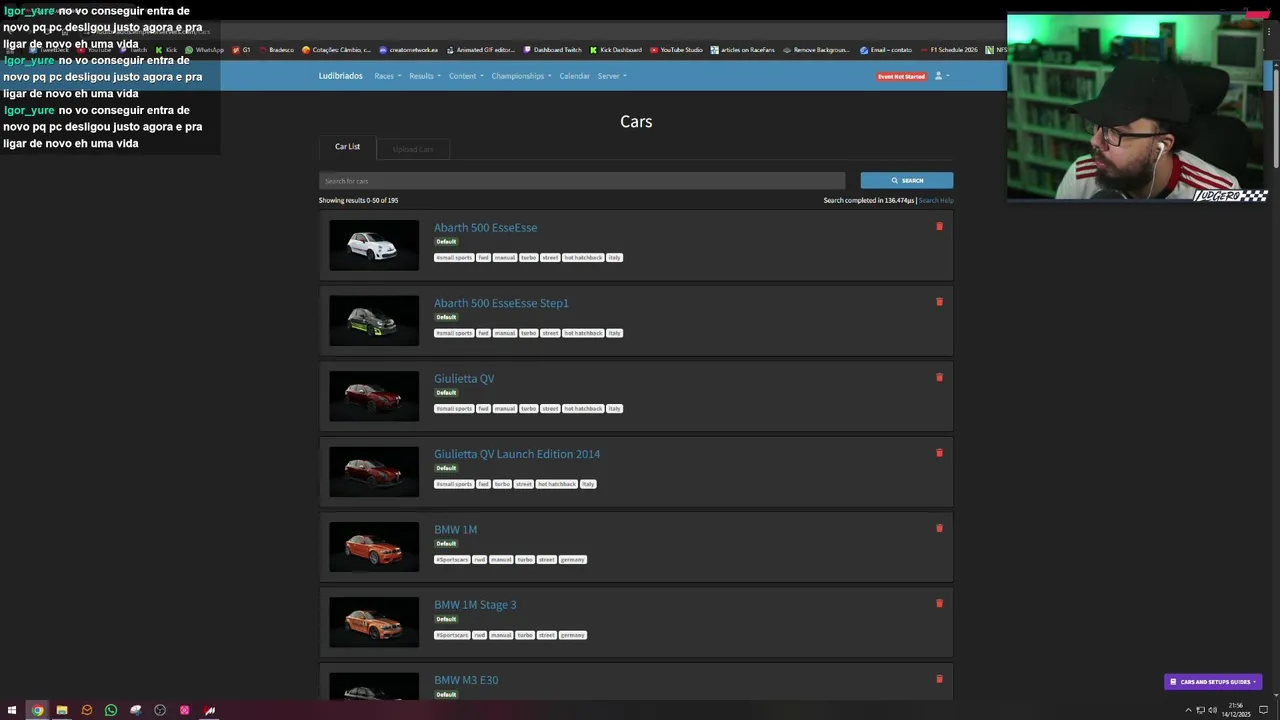
Task: Open the Search Help link
Action: coord(936,201)
